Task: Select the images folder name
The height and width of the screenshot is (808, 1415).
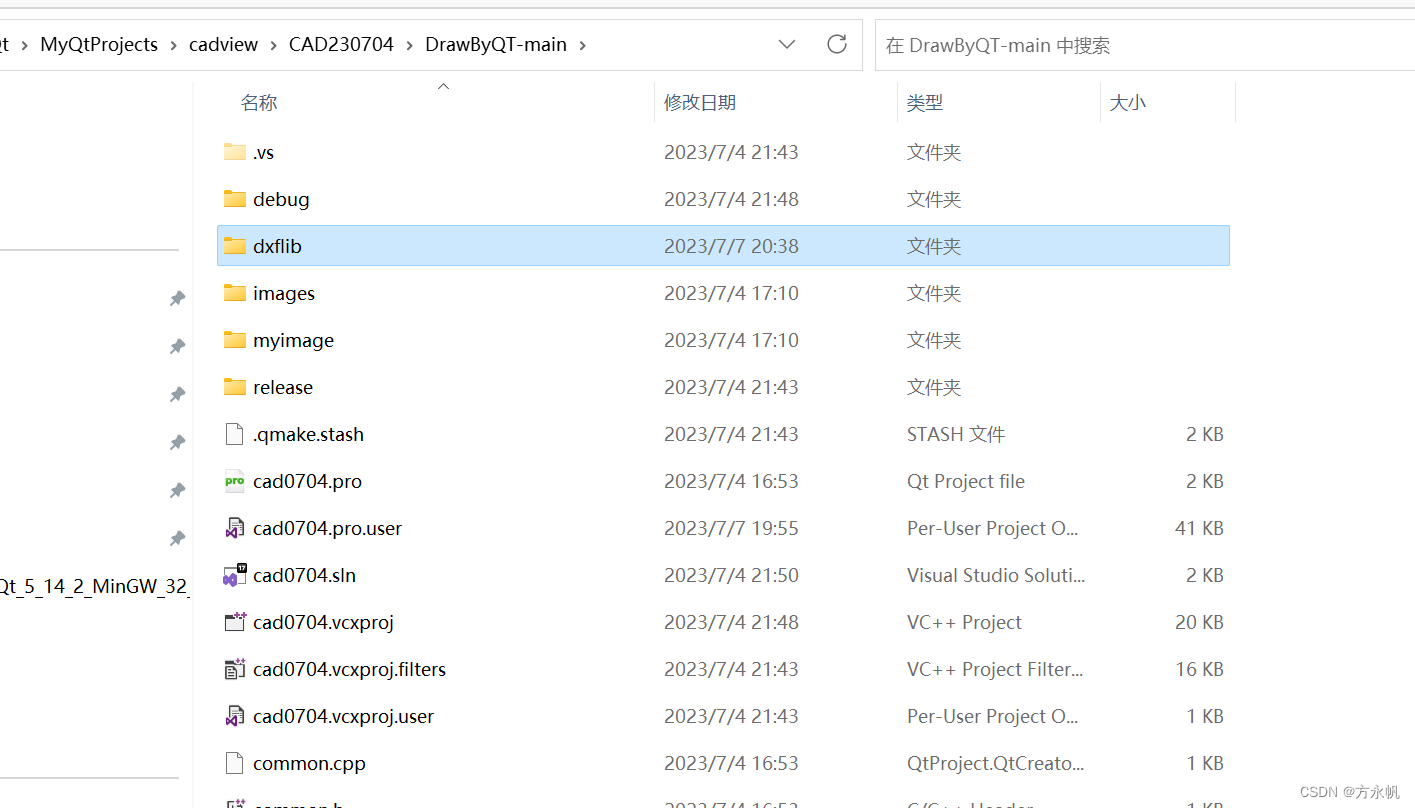Action: click(284, 293)
